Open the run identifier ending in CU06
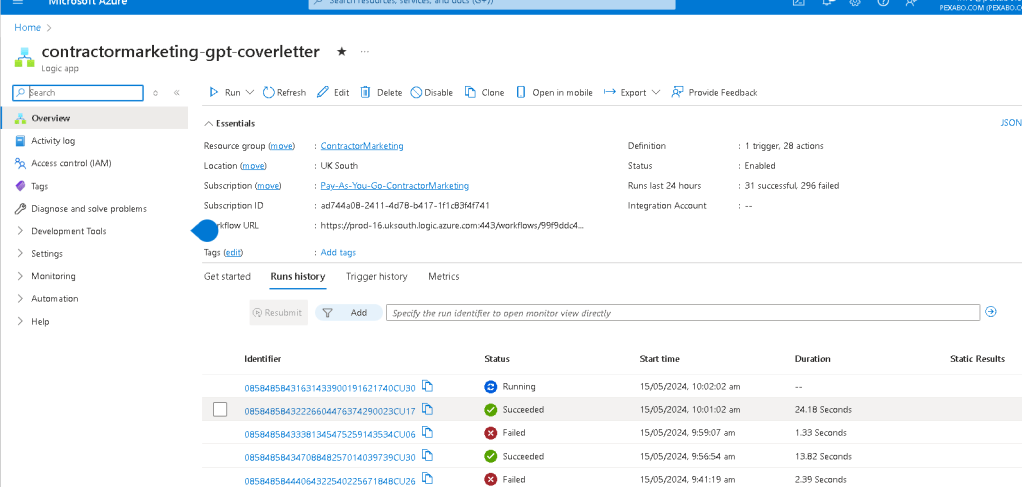The width and height of the screenshot is (1022, 487). [330, 434]
